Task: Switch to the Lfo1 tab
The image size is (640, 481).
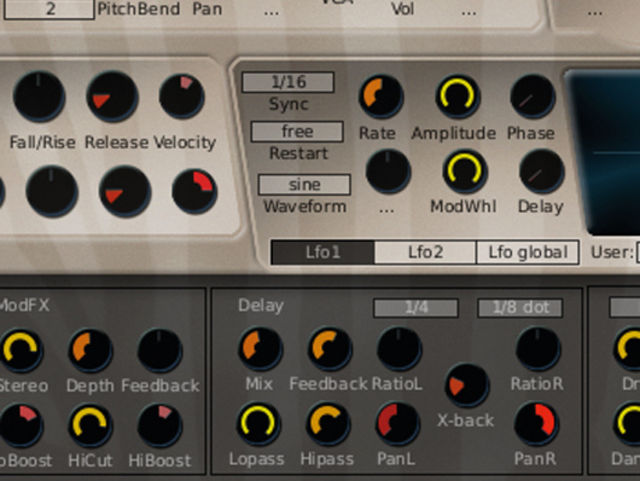Action: point(323,252)
